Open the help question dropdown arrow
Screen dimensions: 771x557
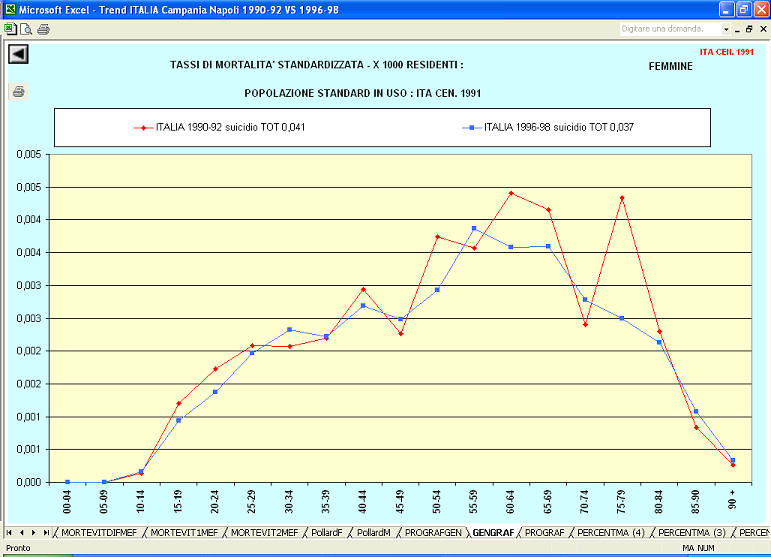pyautogui.click(x=726, y=29)
